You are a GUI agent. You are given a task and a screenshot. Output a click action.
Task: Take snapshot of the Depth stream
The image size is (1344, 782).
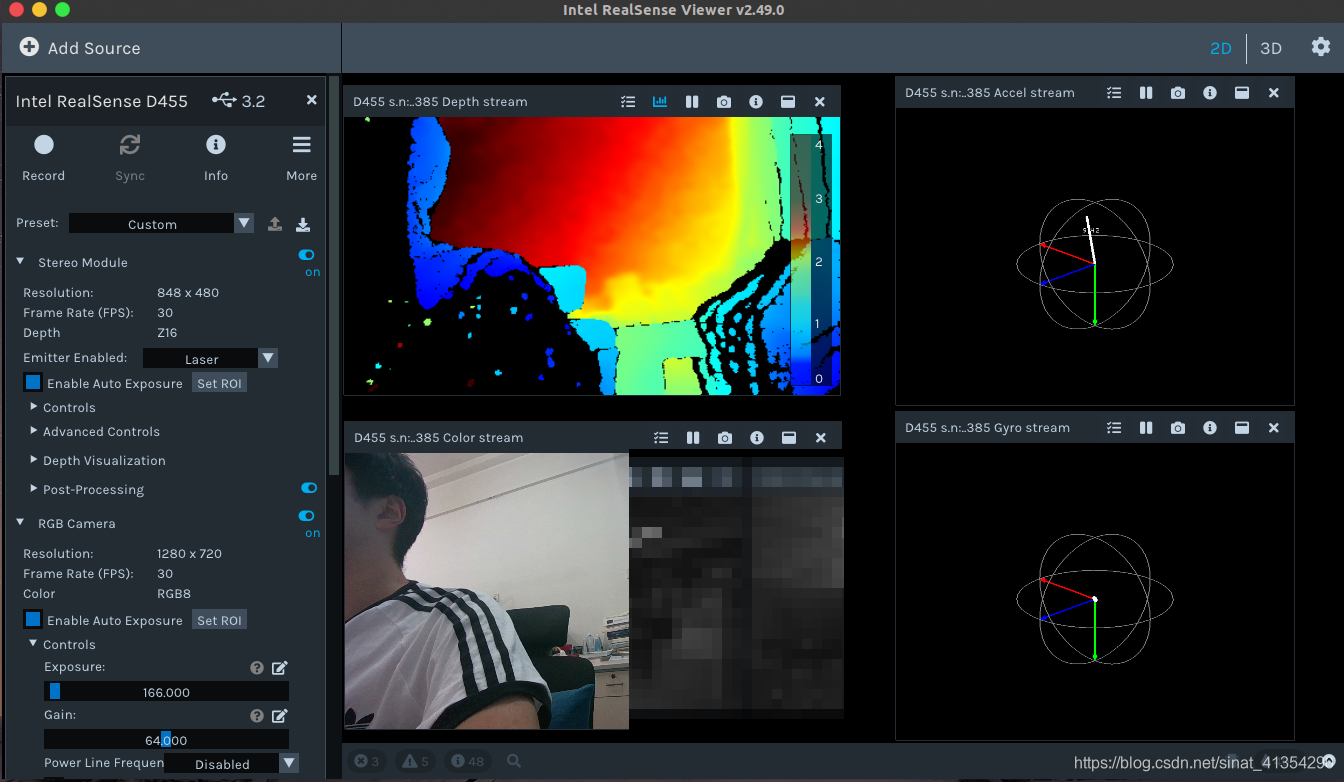[724, 102]
